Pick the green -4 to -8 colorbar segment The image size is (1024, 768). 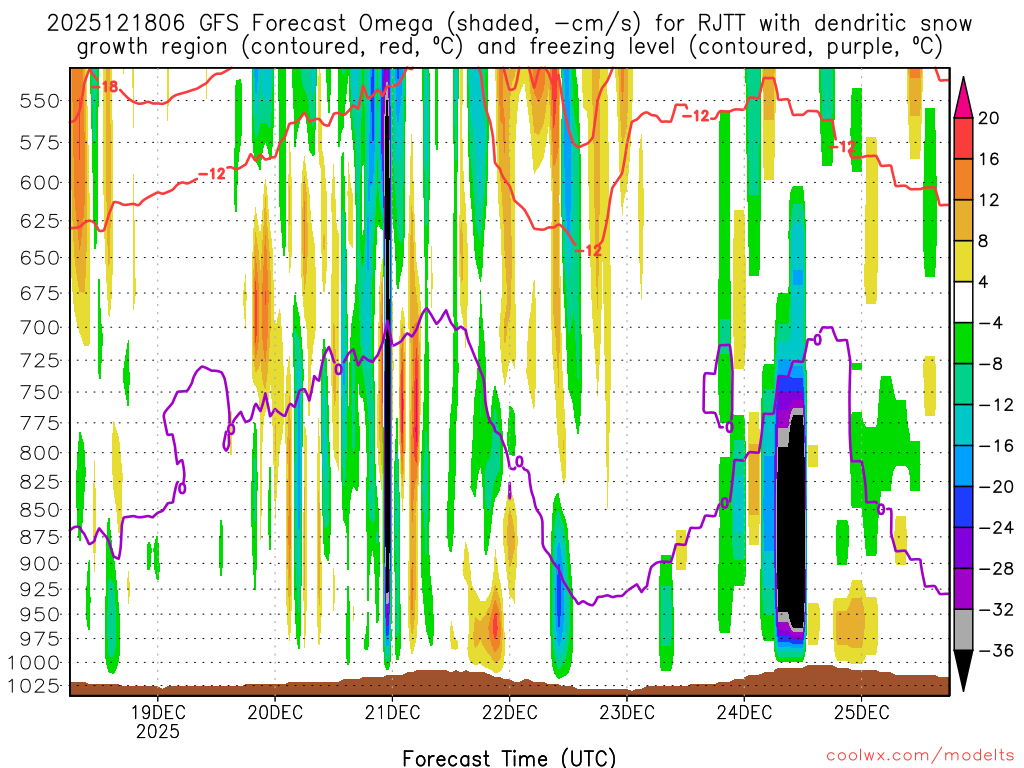(963, 343)
